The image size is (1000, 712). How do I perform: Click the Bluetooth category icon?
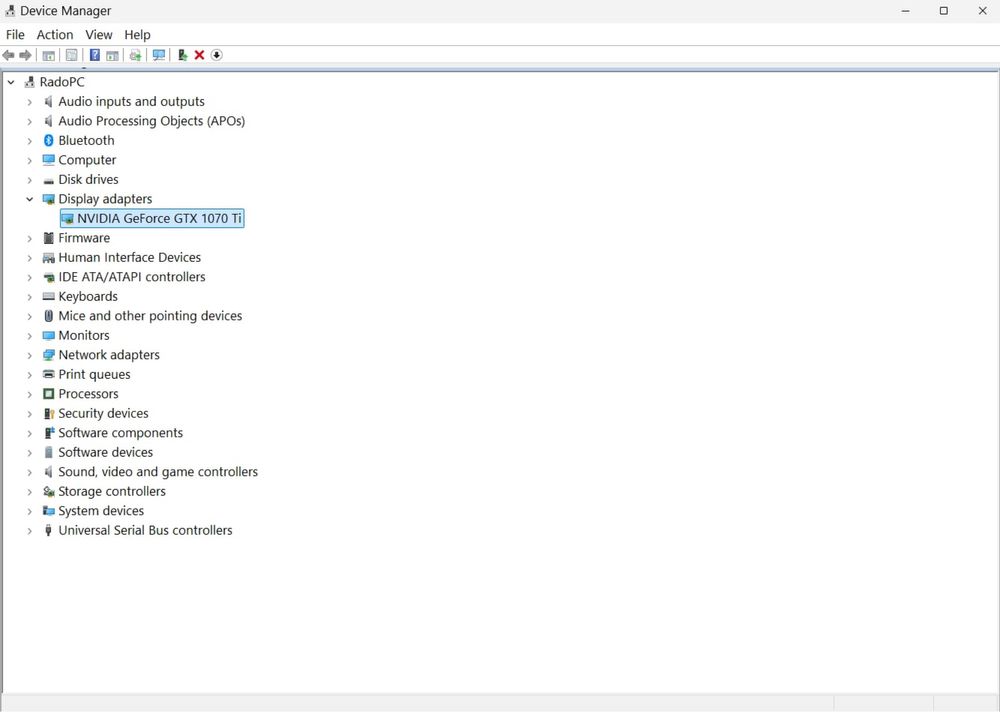tap(48, 140)
